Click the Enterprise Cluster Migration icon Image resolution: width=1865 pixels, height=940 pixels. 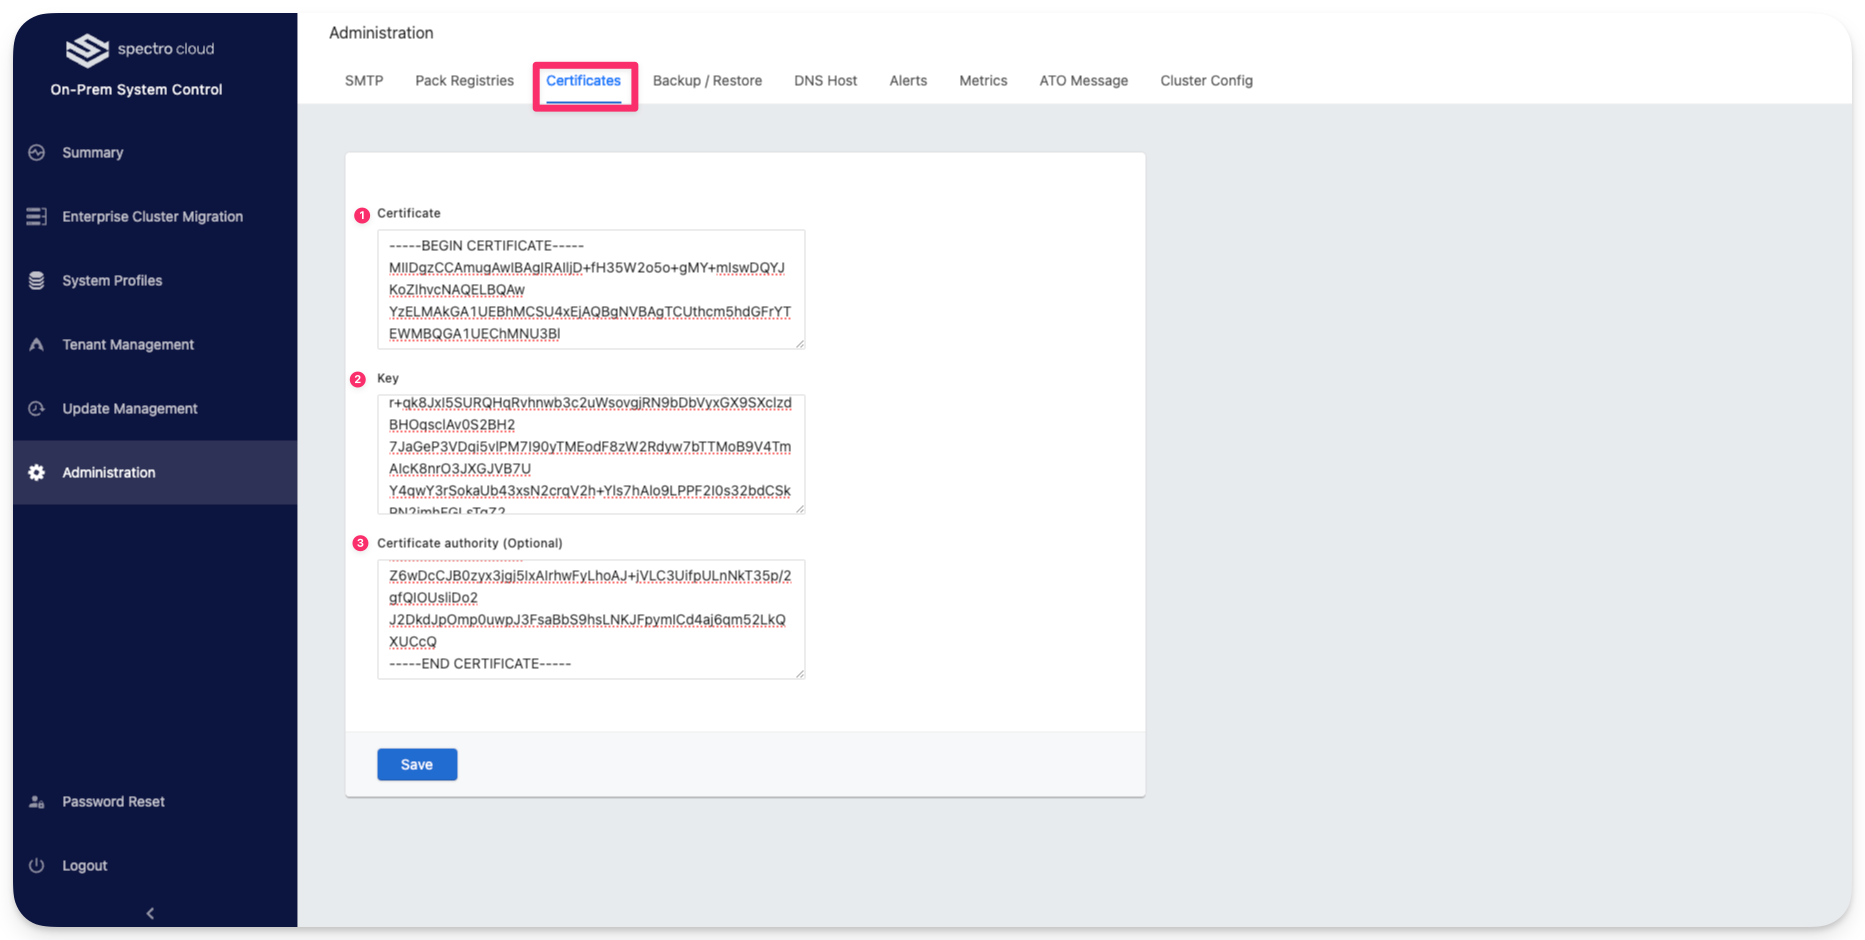tap(37, 217)
